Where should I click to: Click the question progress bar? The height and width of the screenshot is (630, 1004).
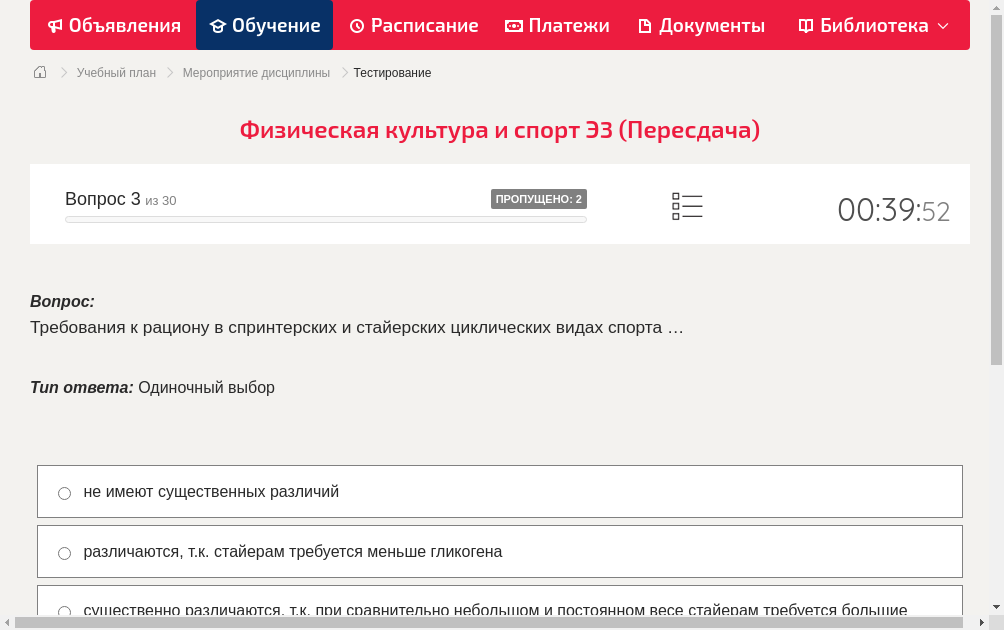325,219
